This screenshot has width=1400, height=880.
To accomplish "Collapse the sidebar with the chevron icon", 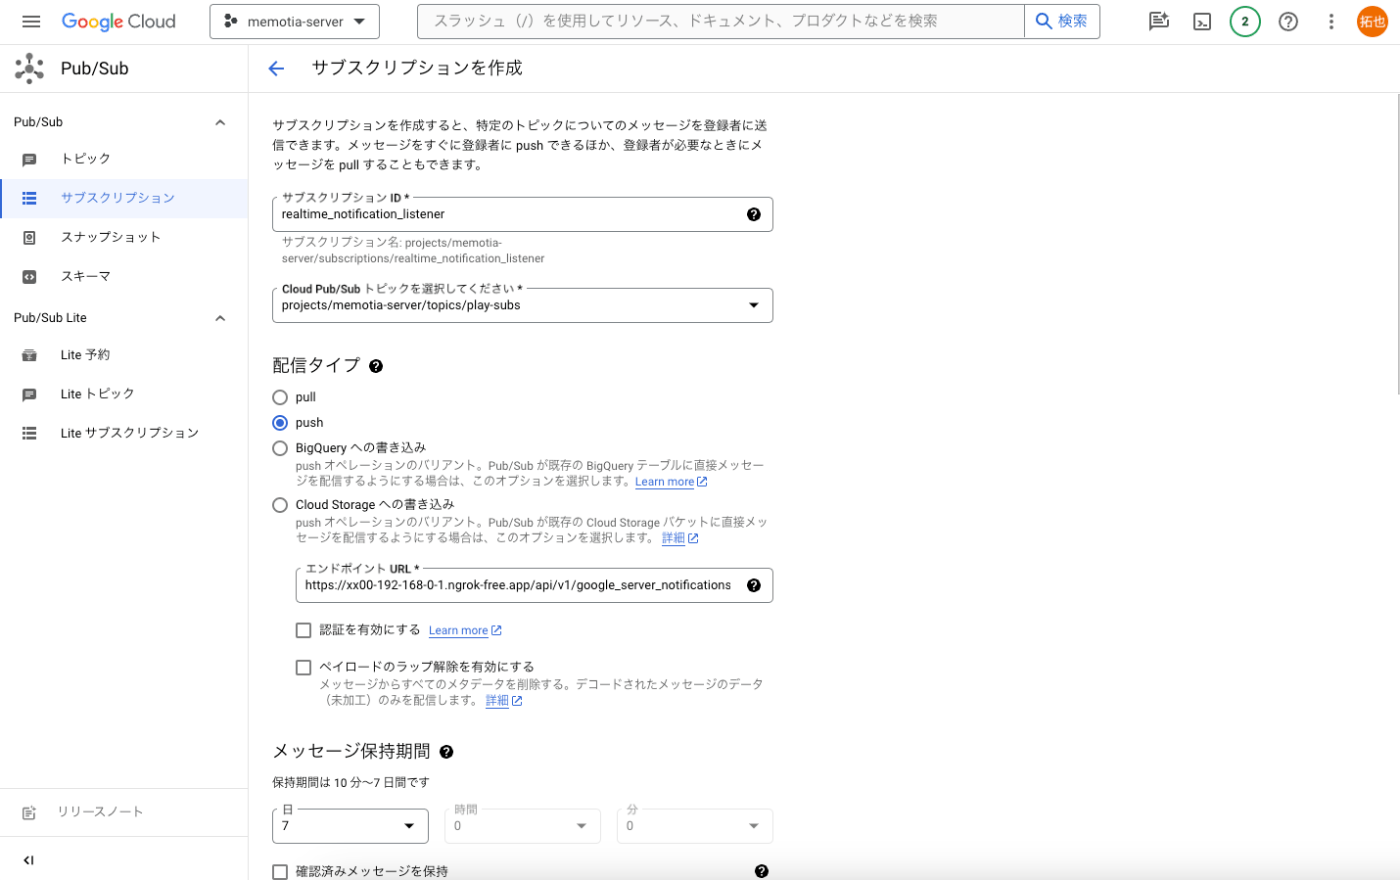I will [28, 860].
